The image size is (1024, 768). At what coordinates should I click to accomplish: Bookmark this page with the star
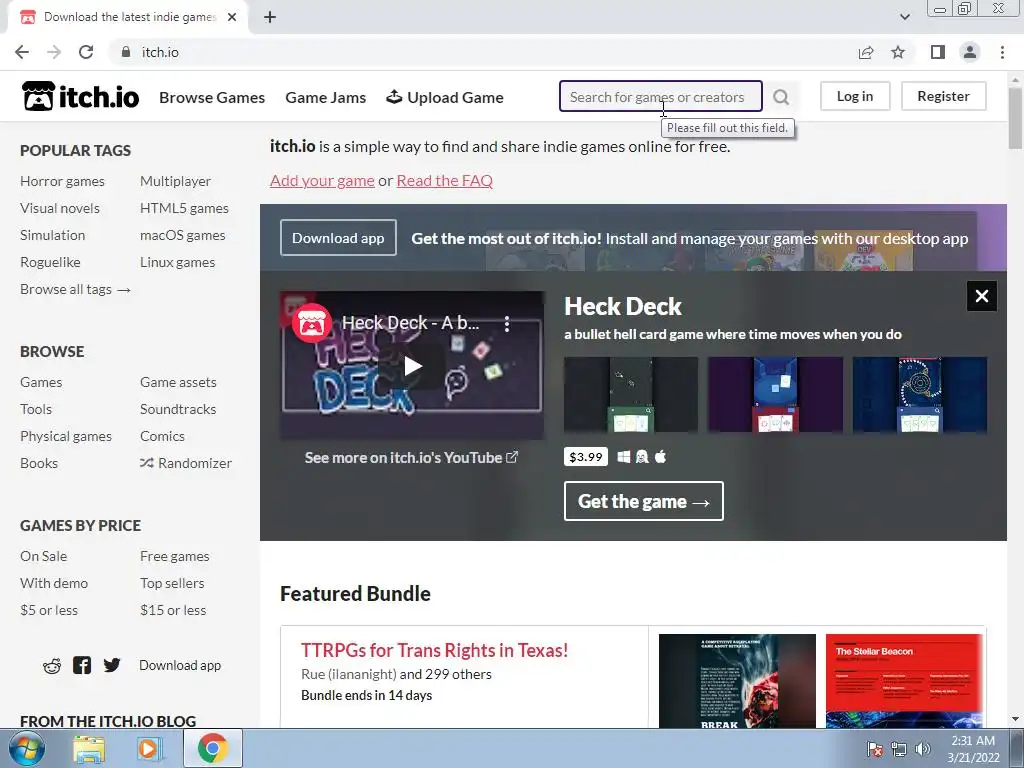click(899, 52)
